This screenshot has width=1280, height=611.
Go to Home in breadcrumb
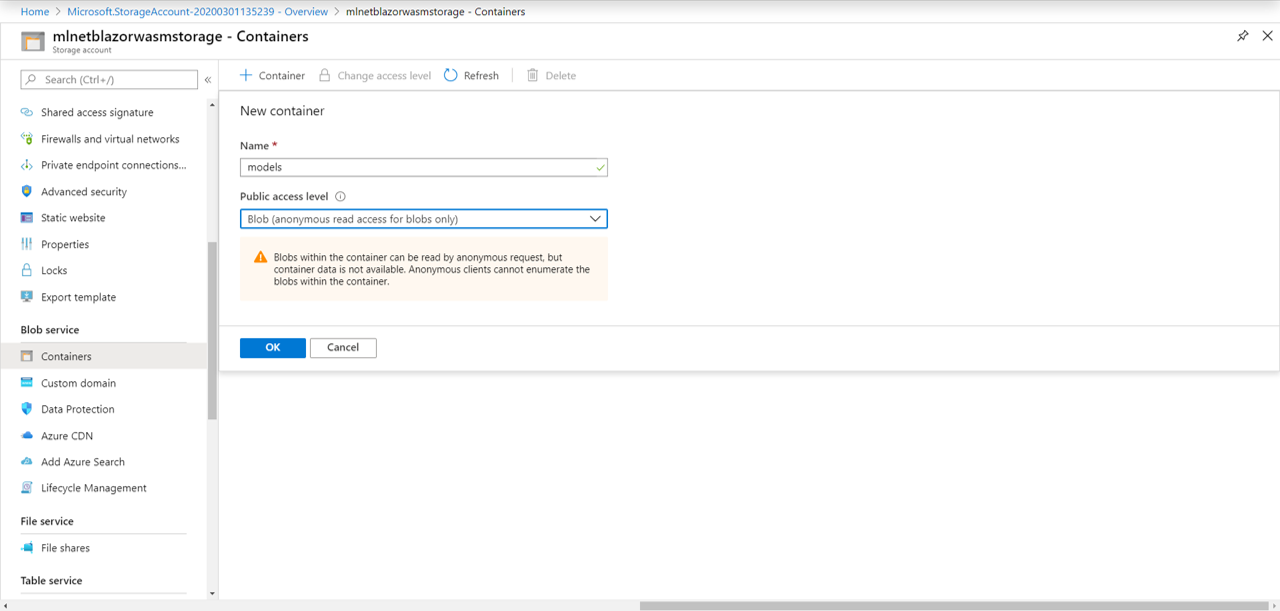pos(35,12)
